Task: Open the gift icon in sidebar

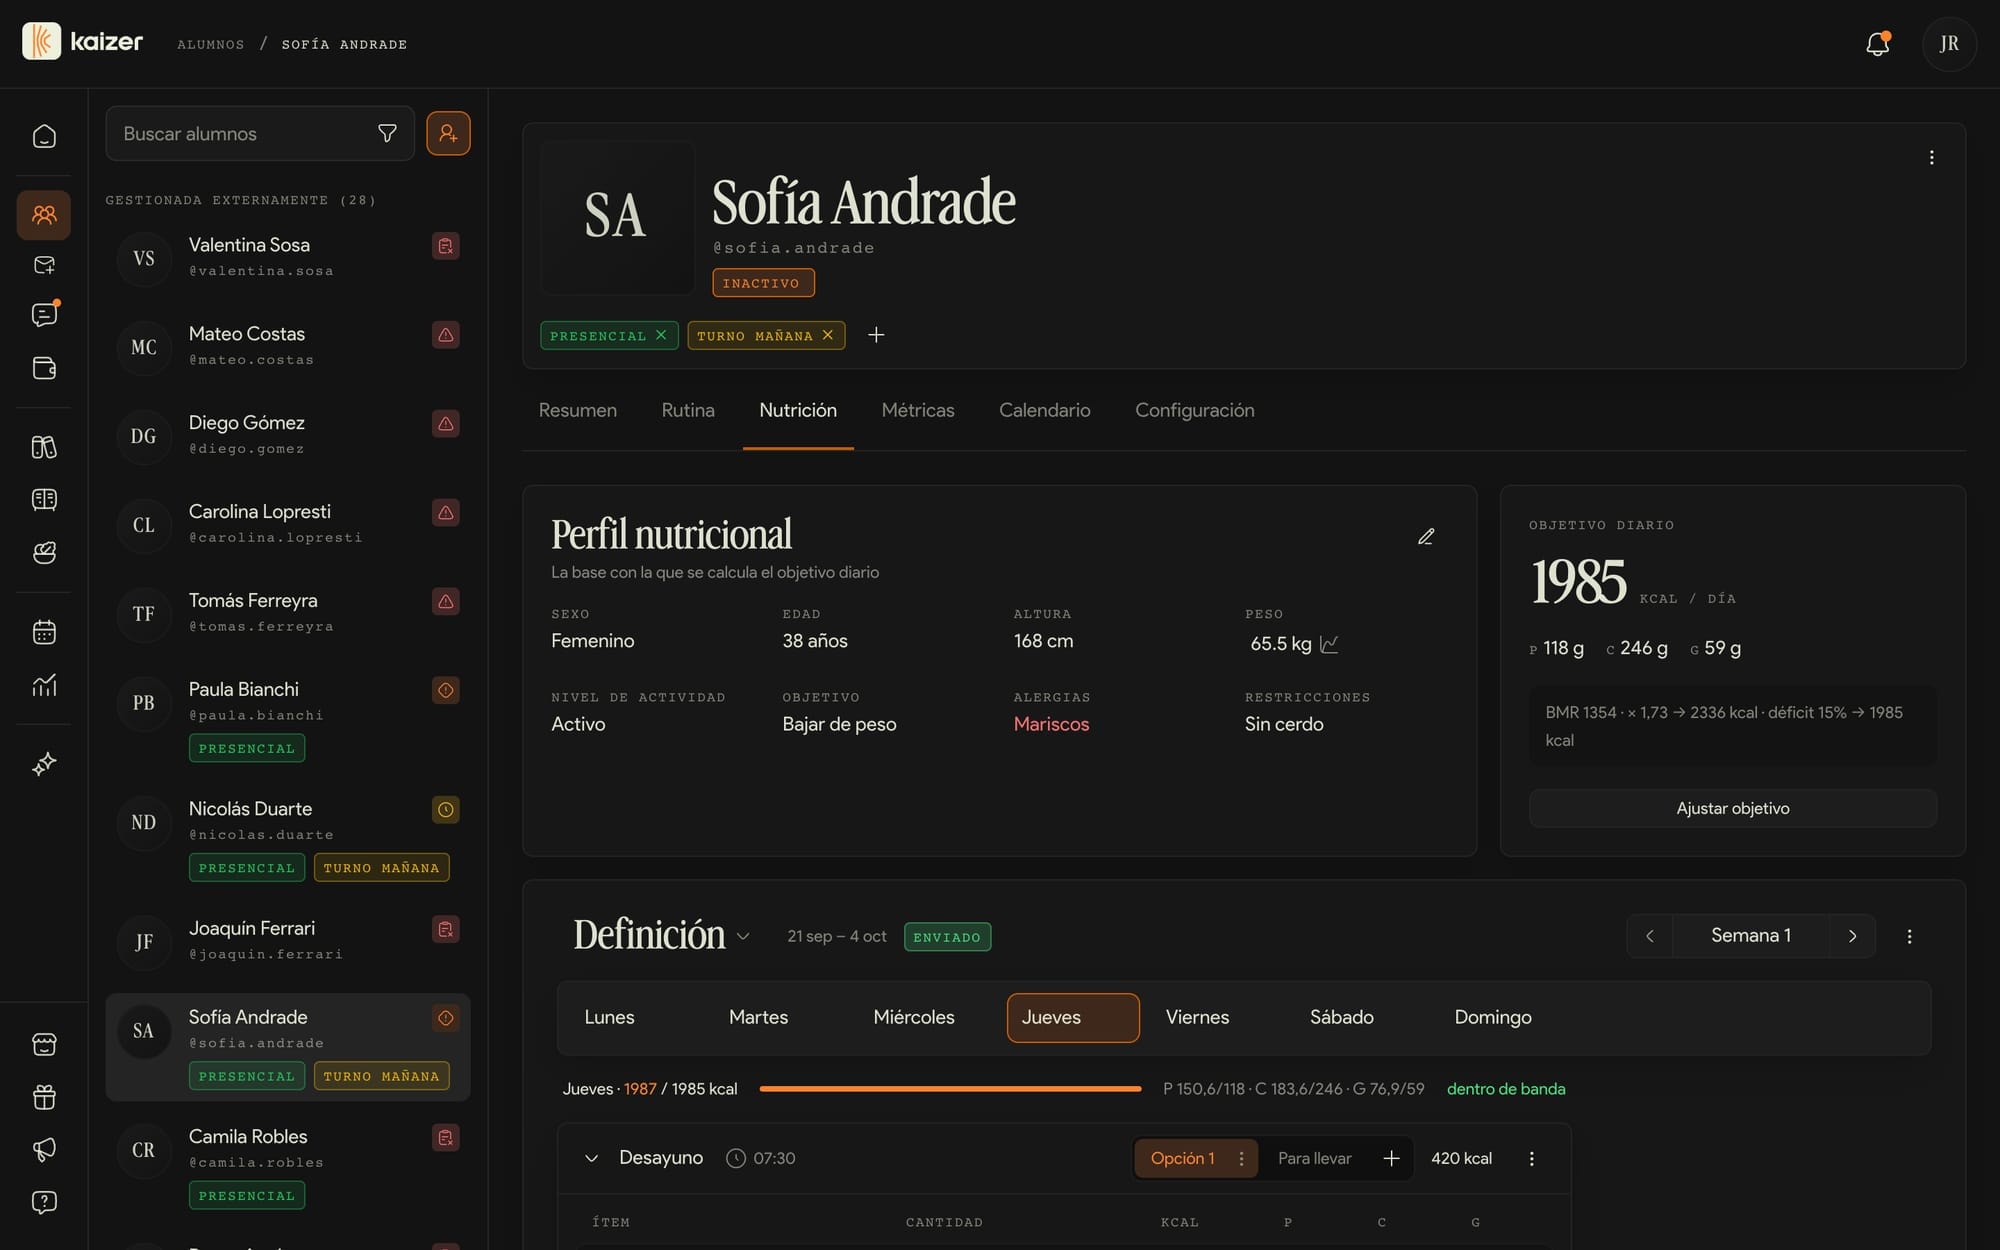Action: tap(44, 1097)
